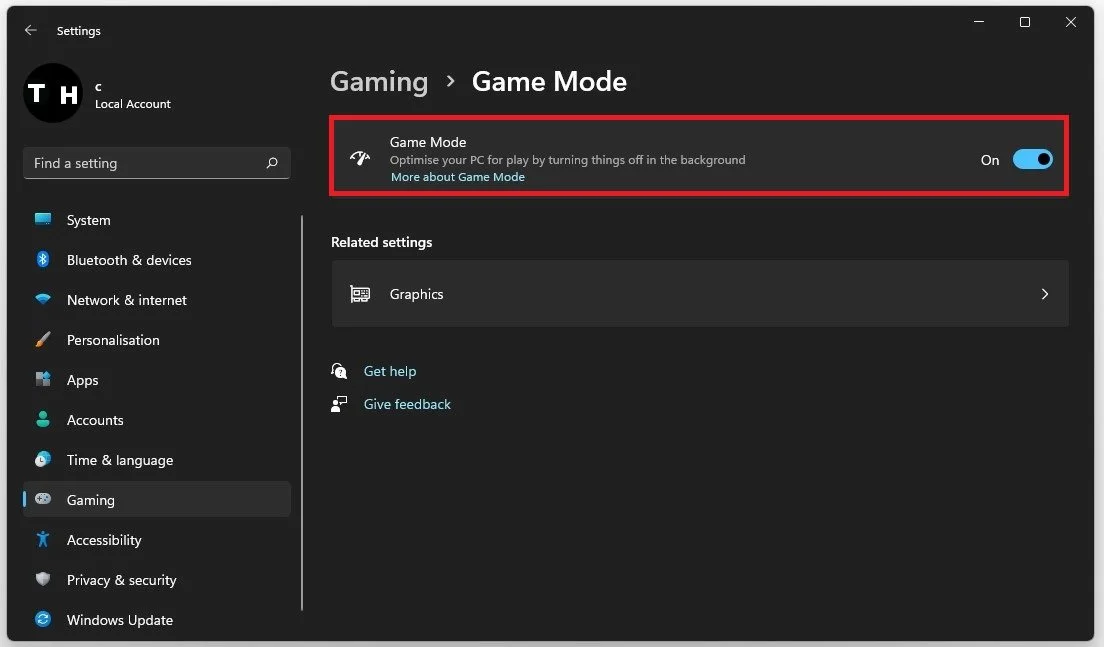Click the Apps icon in sidebar
Image resolution: width=1104 pixels, height=647 pixels.
43,379
